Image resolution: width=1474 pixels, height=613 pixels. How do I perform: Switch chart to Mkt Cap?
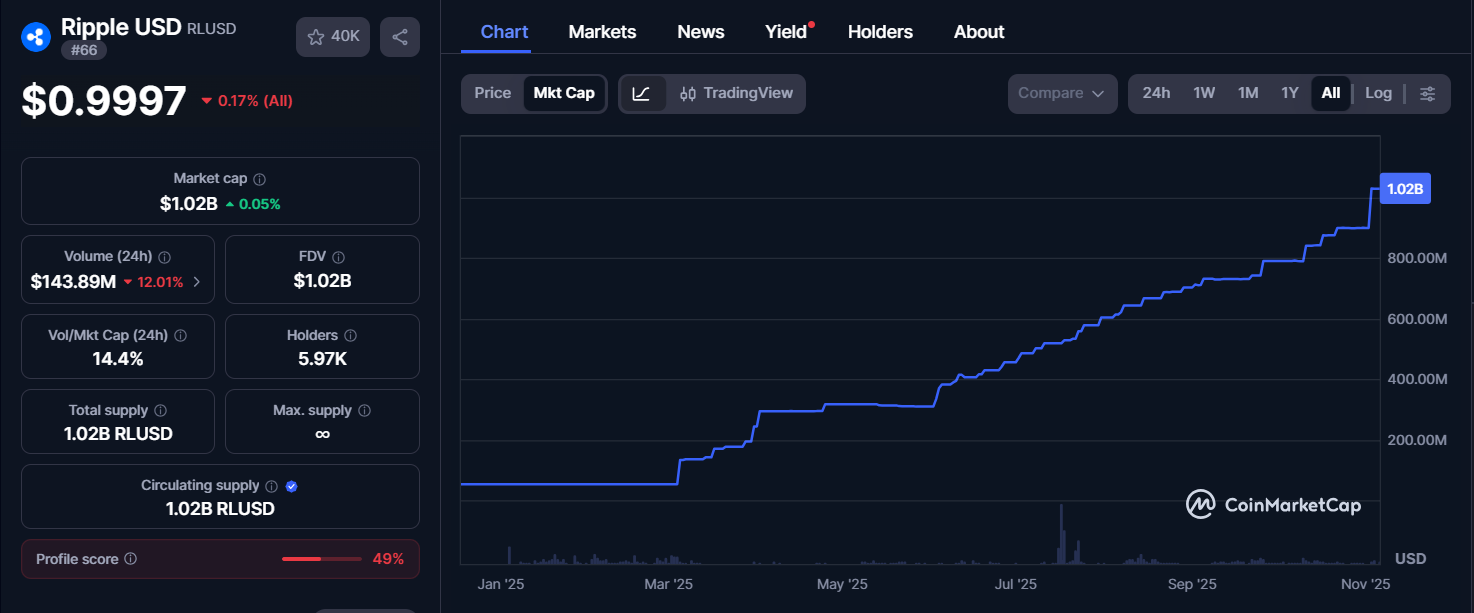pyautogui.click(x=564, y=93)
